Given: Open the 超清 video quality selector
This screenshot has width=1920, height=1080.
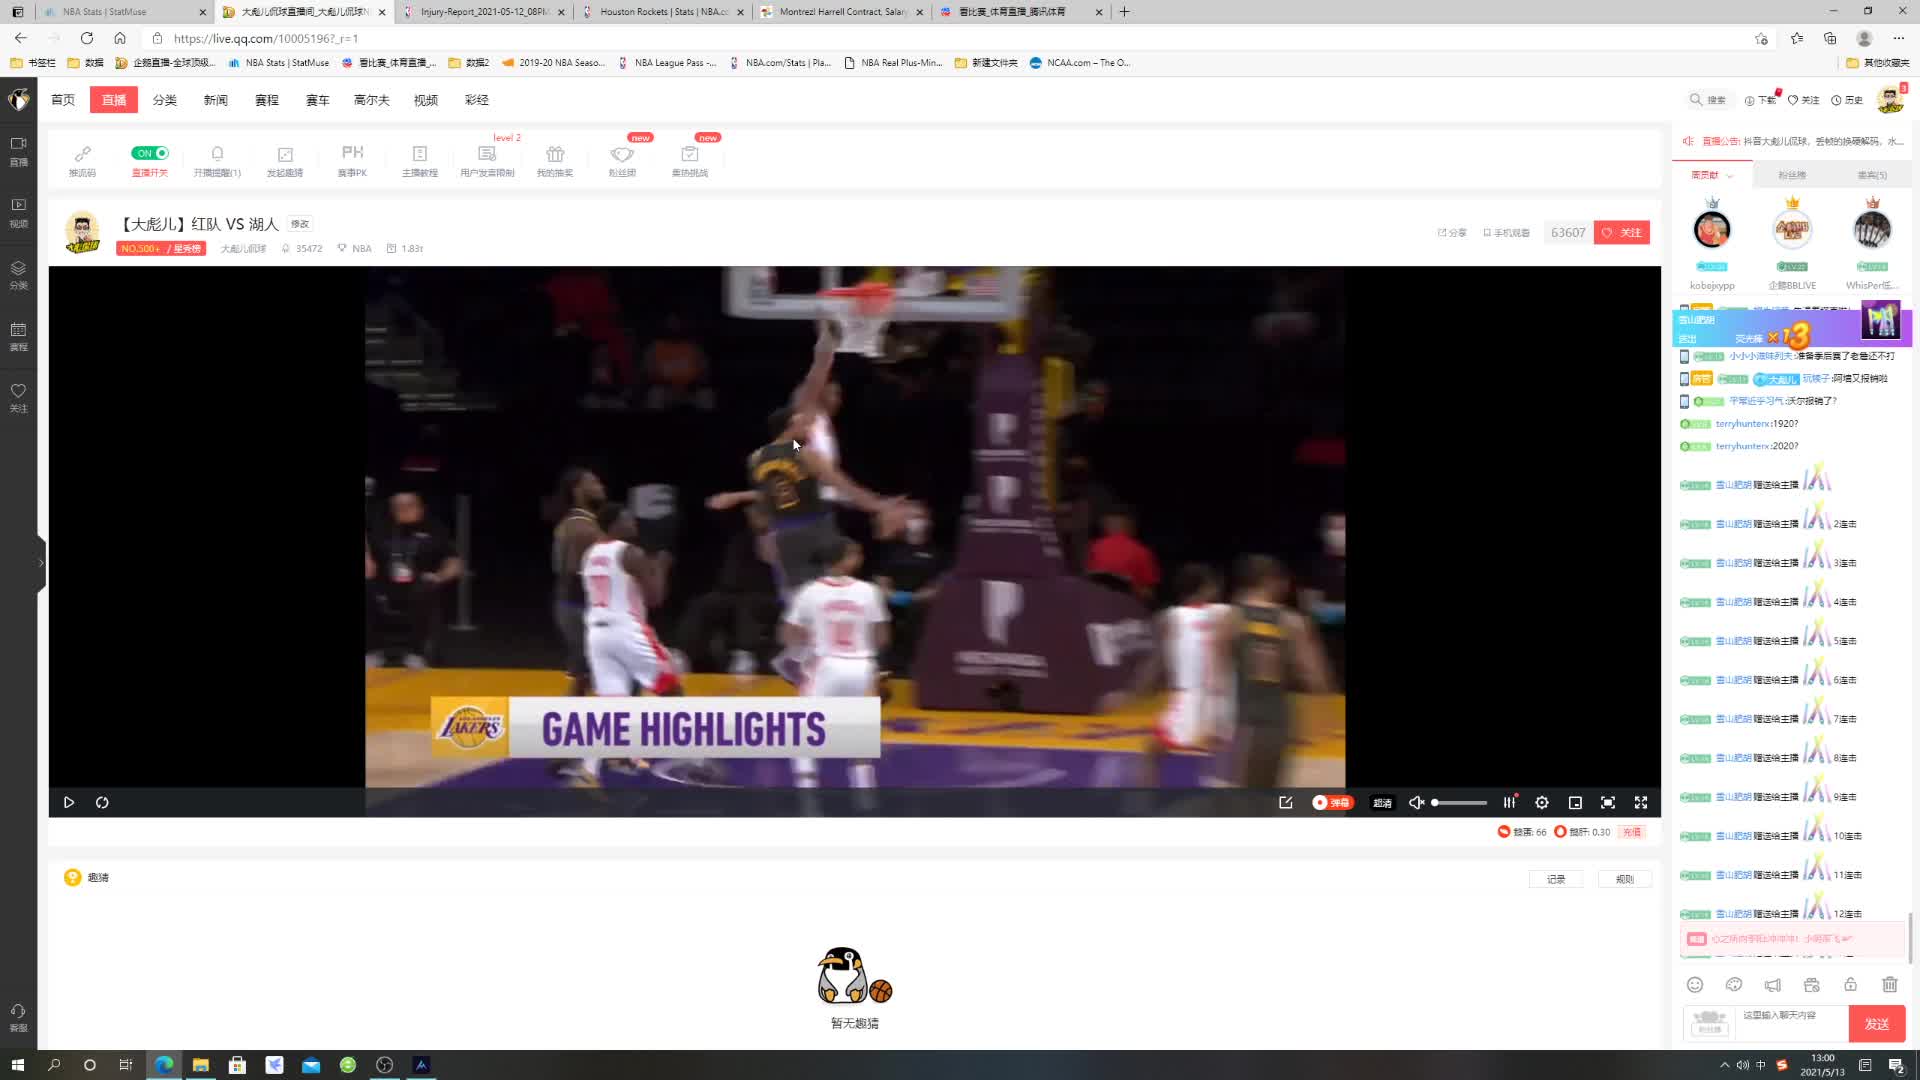Looking at the screenshot, I should 1382,802.
